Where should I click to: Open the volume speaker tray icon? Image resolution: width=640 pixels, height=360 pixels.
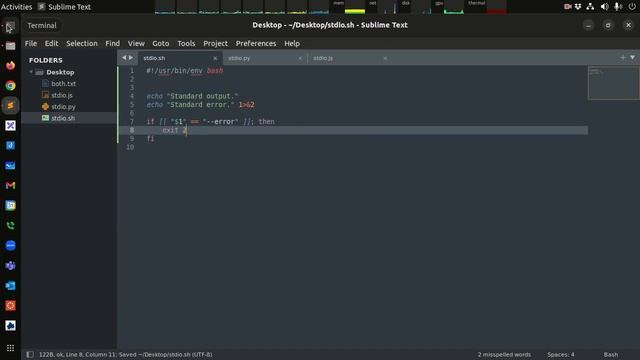click(x=604, y=7)
